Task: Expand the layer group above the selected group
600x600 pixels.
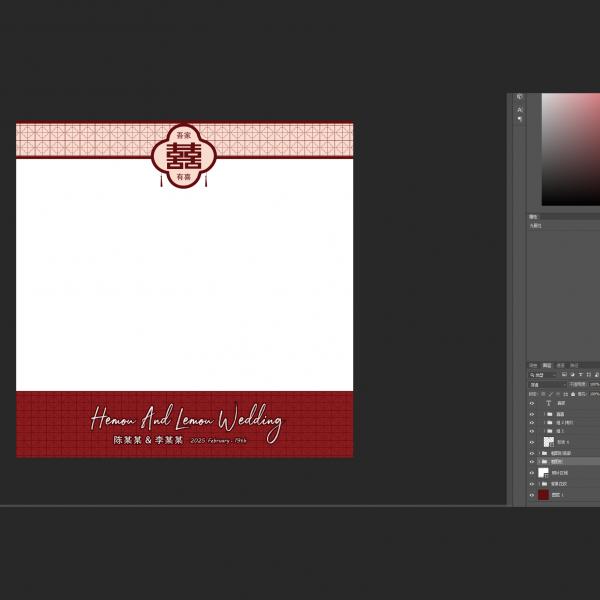Action: click(x=539, y=453)
